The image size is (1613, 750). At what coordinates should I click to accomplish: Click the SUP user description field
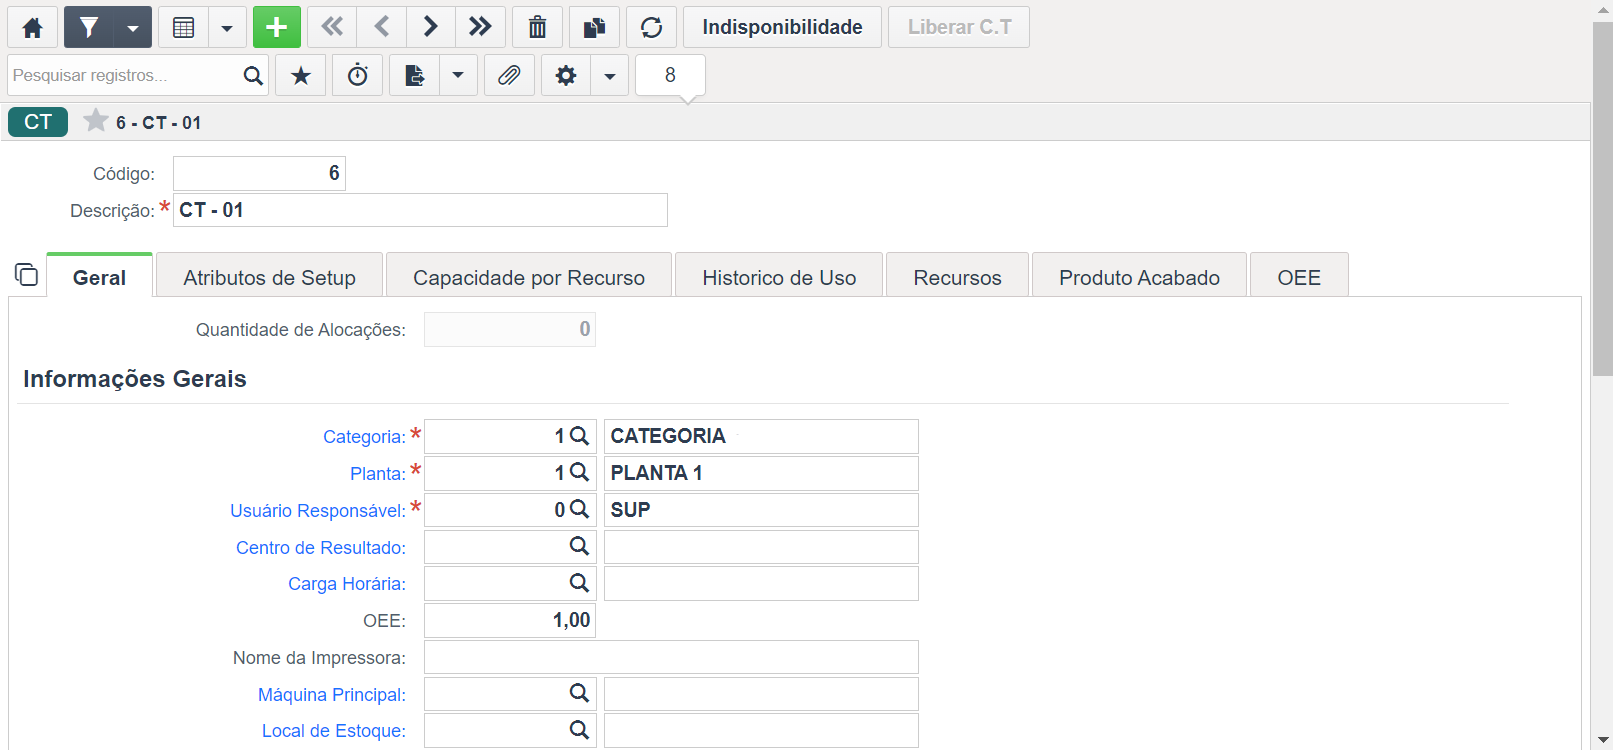[x=761, y=510]
